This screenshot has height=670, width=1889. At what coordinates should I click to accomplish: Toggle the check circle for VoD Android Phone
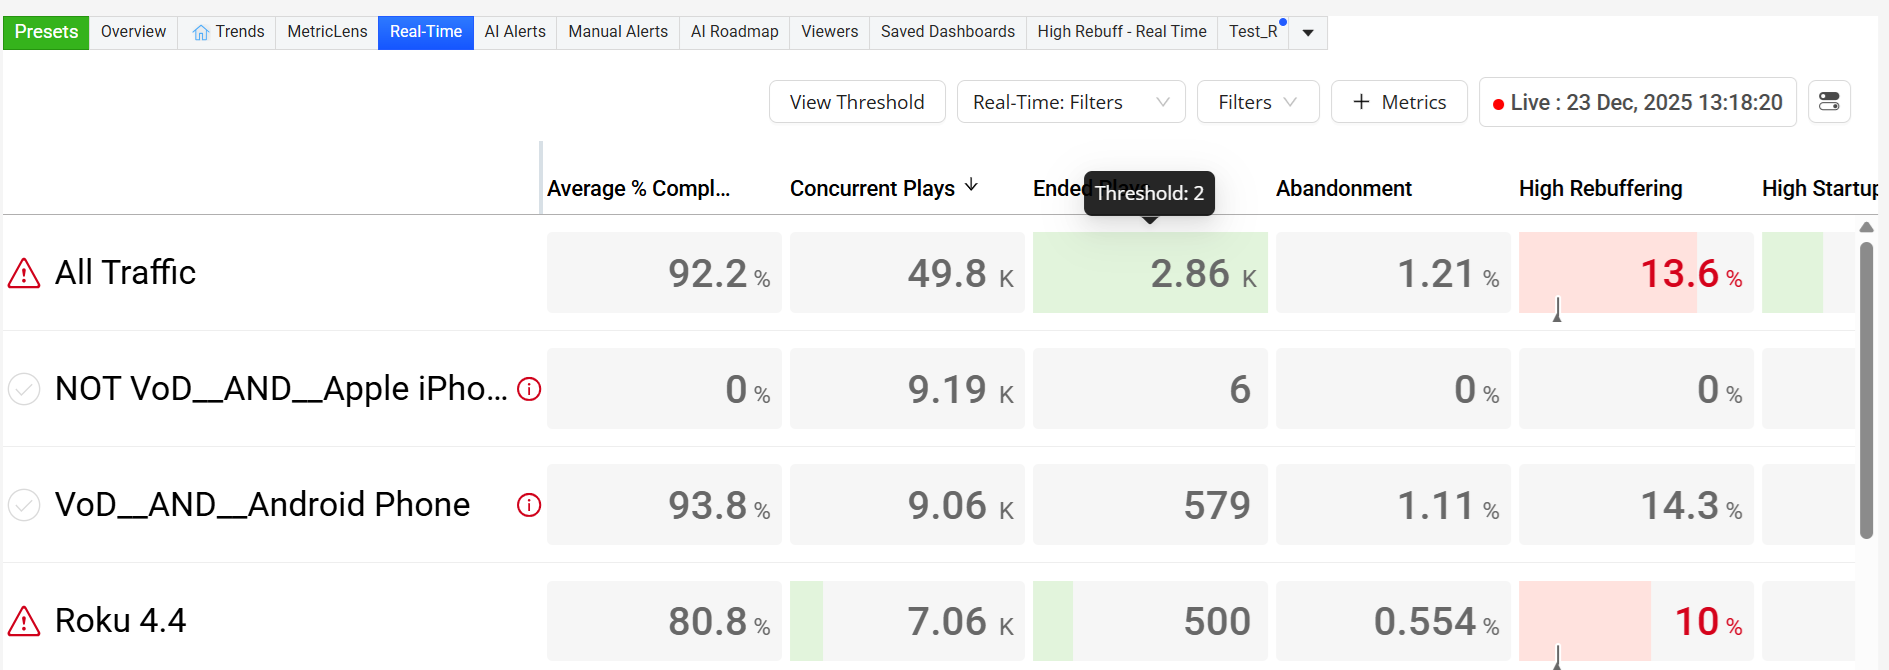[x=24, y=505]
